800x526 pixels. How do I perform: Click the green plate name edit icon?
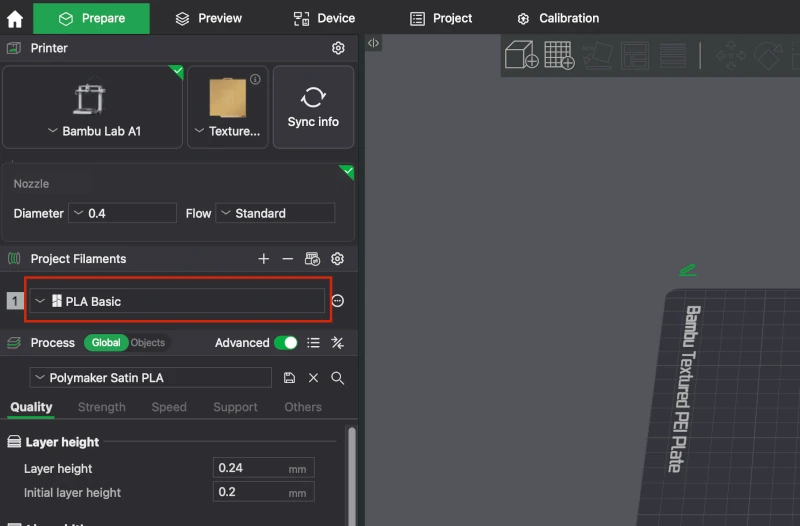click(688, 270)
